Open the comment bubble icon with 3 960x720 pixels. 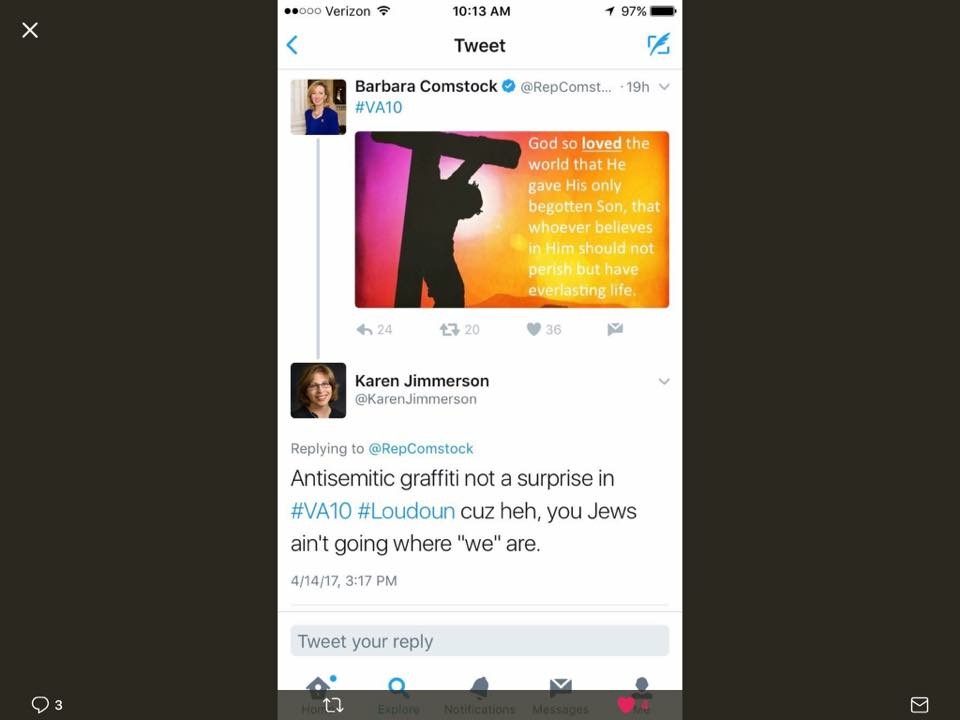47,704
